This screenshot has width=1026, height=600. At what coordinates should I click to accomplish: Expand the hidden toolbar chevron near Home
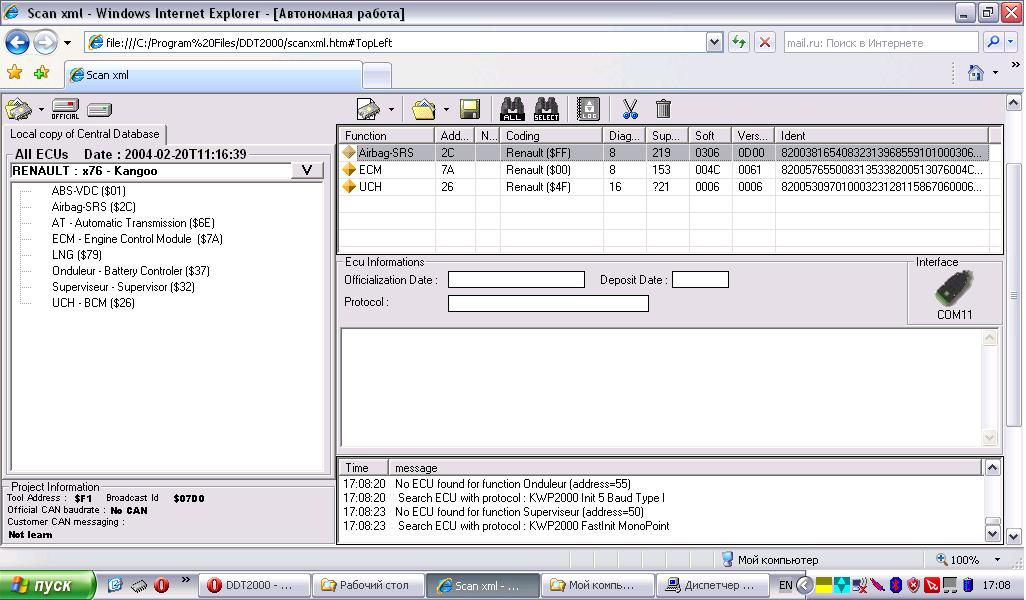[x=1015, y=65]
